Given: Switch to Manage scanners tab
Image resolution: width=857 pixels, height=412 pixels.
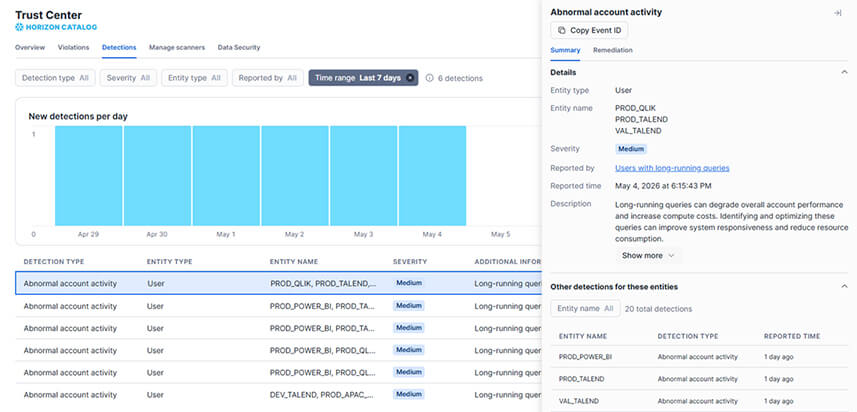Looking at the screenshot, I should (x=177, y=48).
